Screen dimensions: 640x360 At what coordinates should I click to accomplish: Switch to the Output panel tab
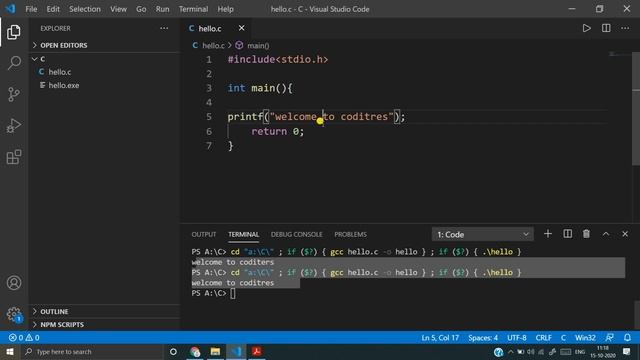click(204, 234)
